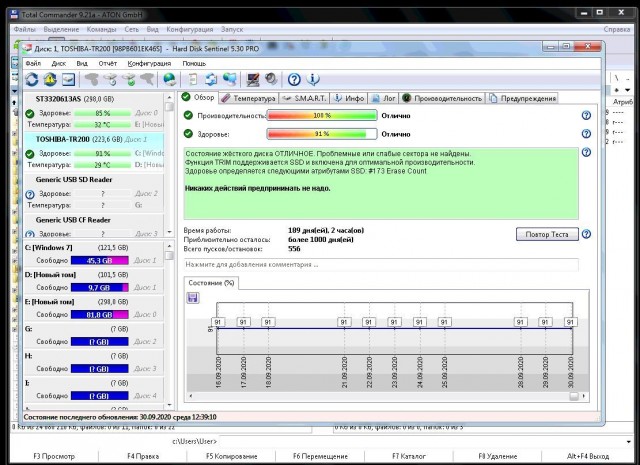The height and width of the screenshot is (465, 640).
Task: Open the Диск menu
Action: (x=59, y=64)
